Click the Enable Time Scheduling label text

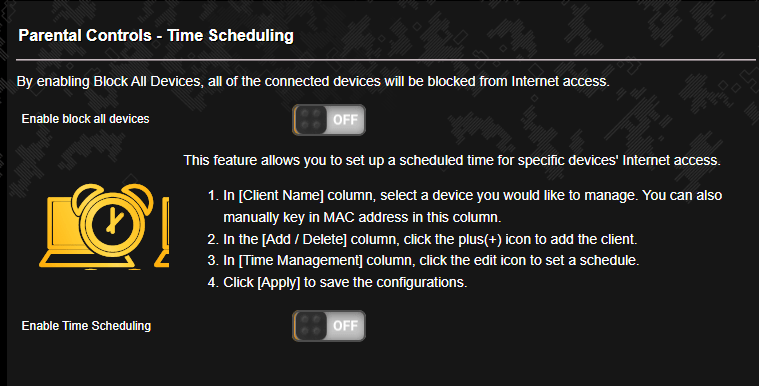pyautogui.click(x=86, y=325)
